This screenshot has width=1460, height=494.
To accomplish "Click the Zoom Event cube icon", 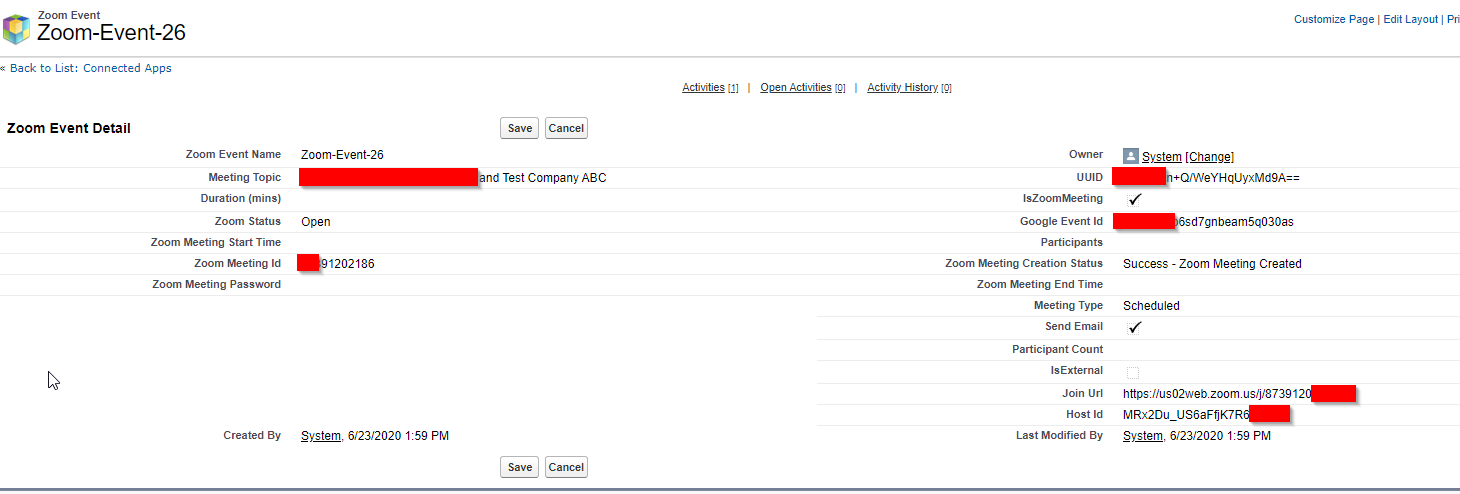I will point(16,30).
